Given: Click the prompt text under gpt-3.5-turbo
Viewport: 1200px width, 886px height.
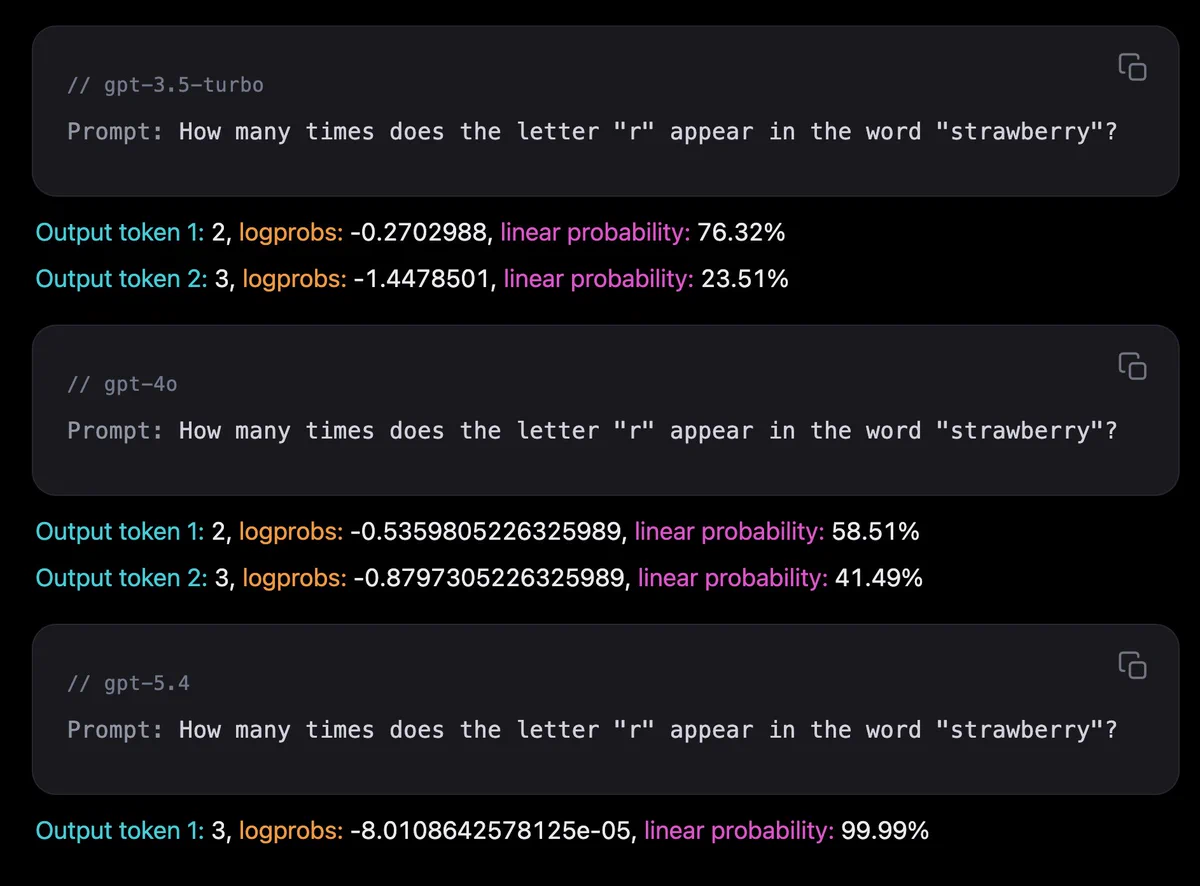Looking at the screenshot, I should 592,131.
